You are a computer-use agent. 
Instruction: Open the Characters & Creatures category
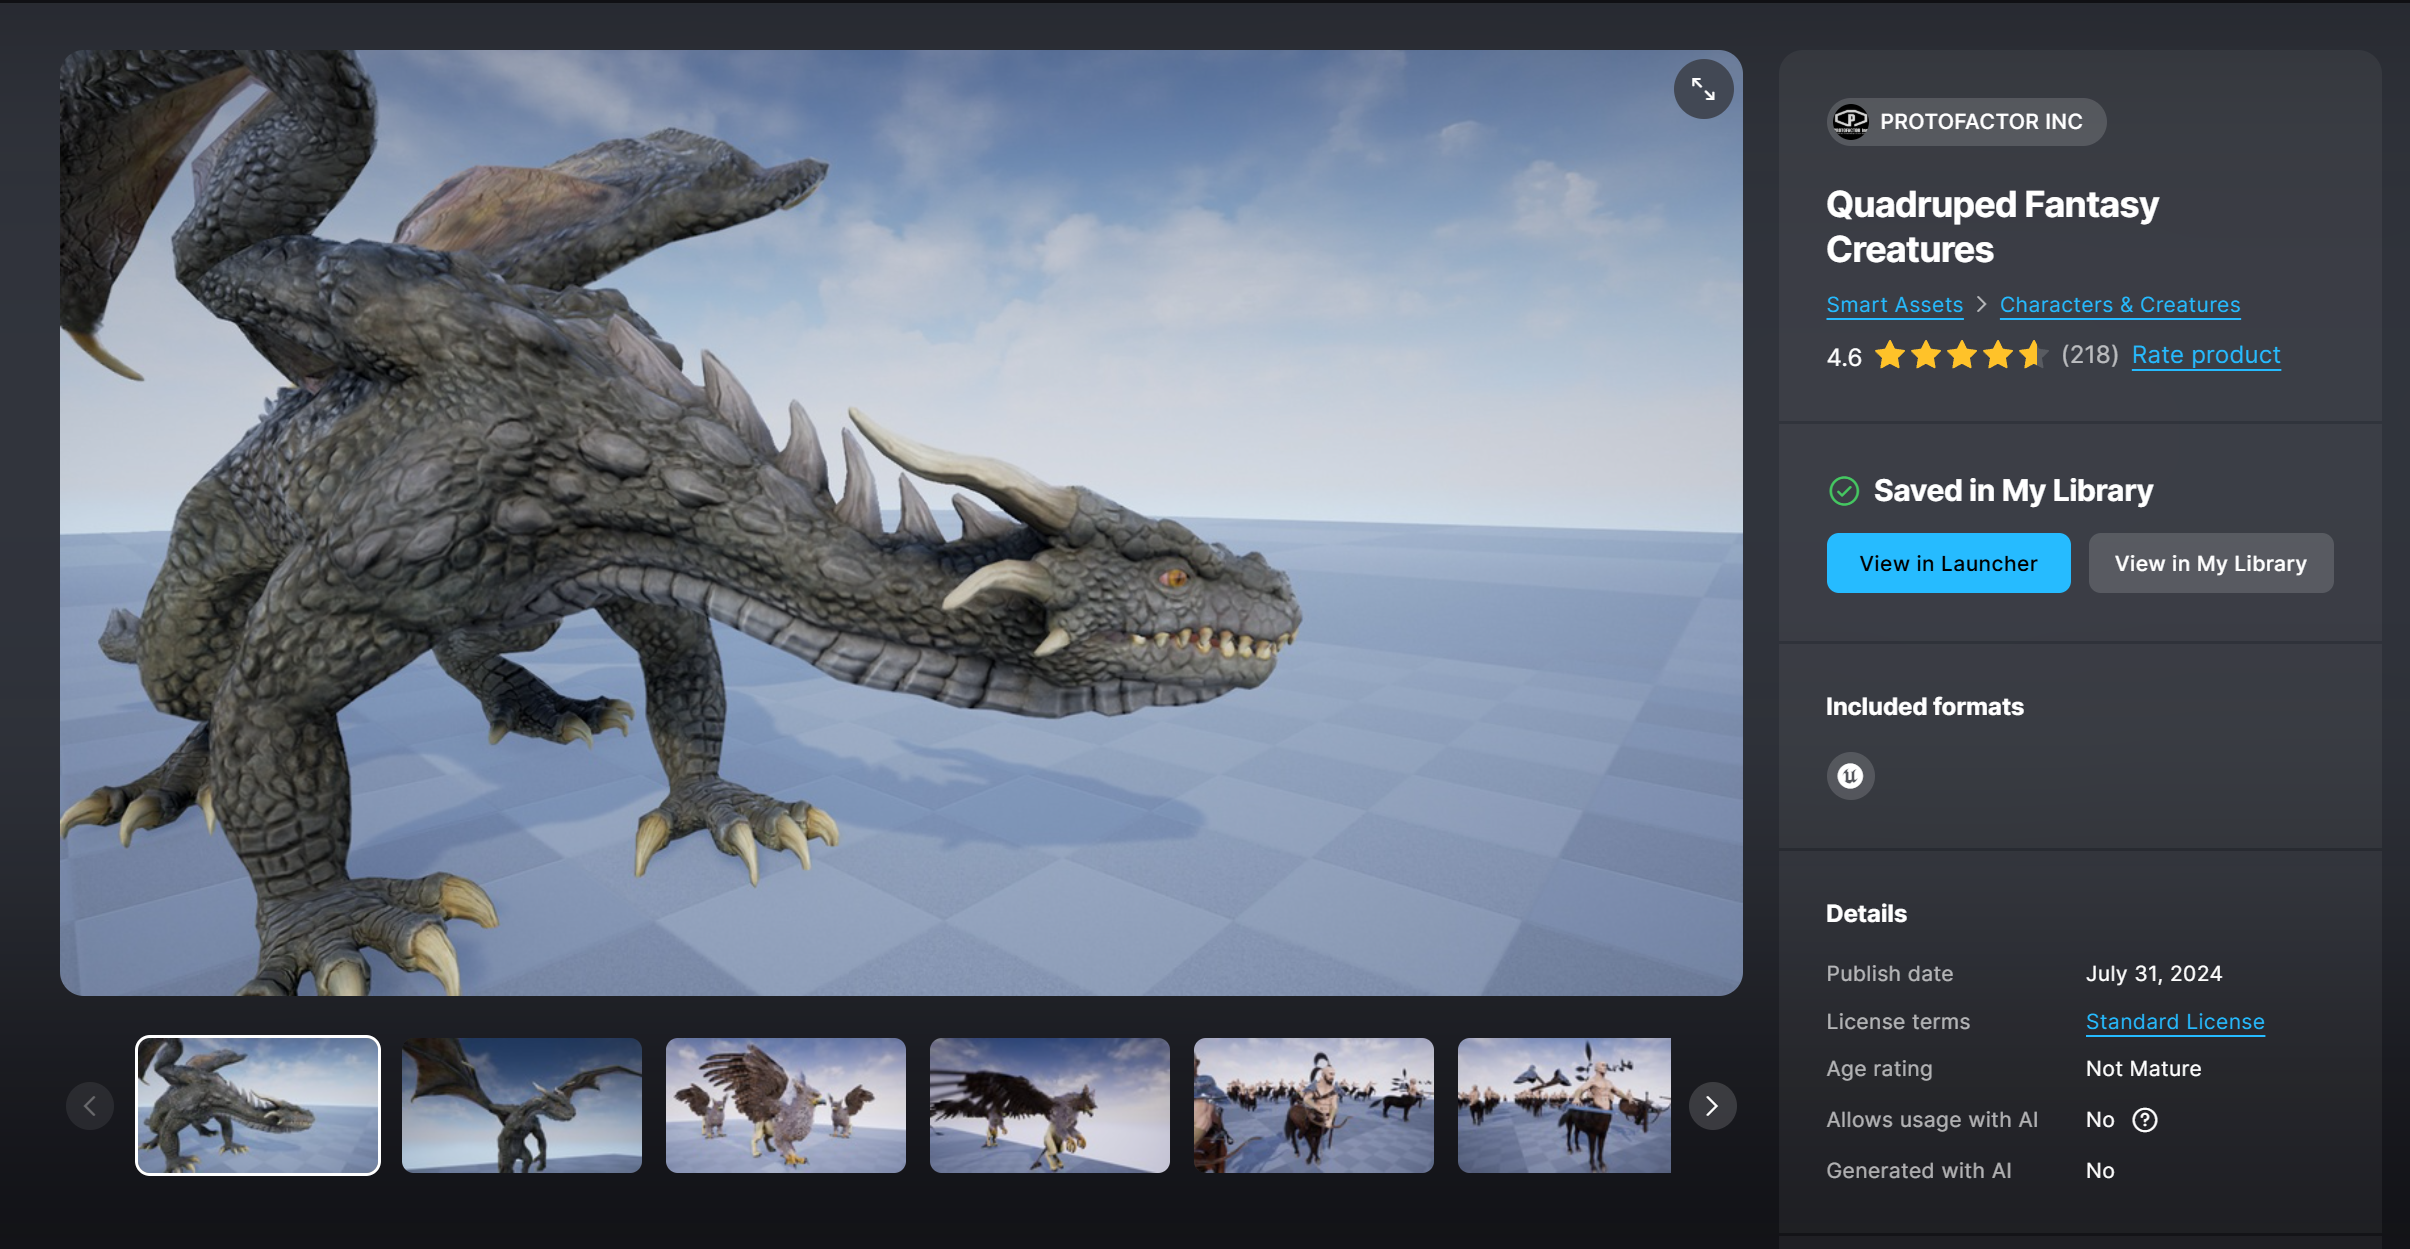click(2120, 304)
